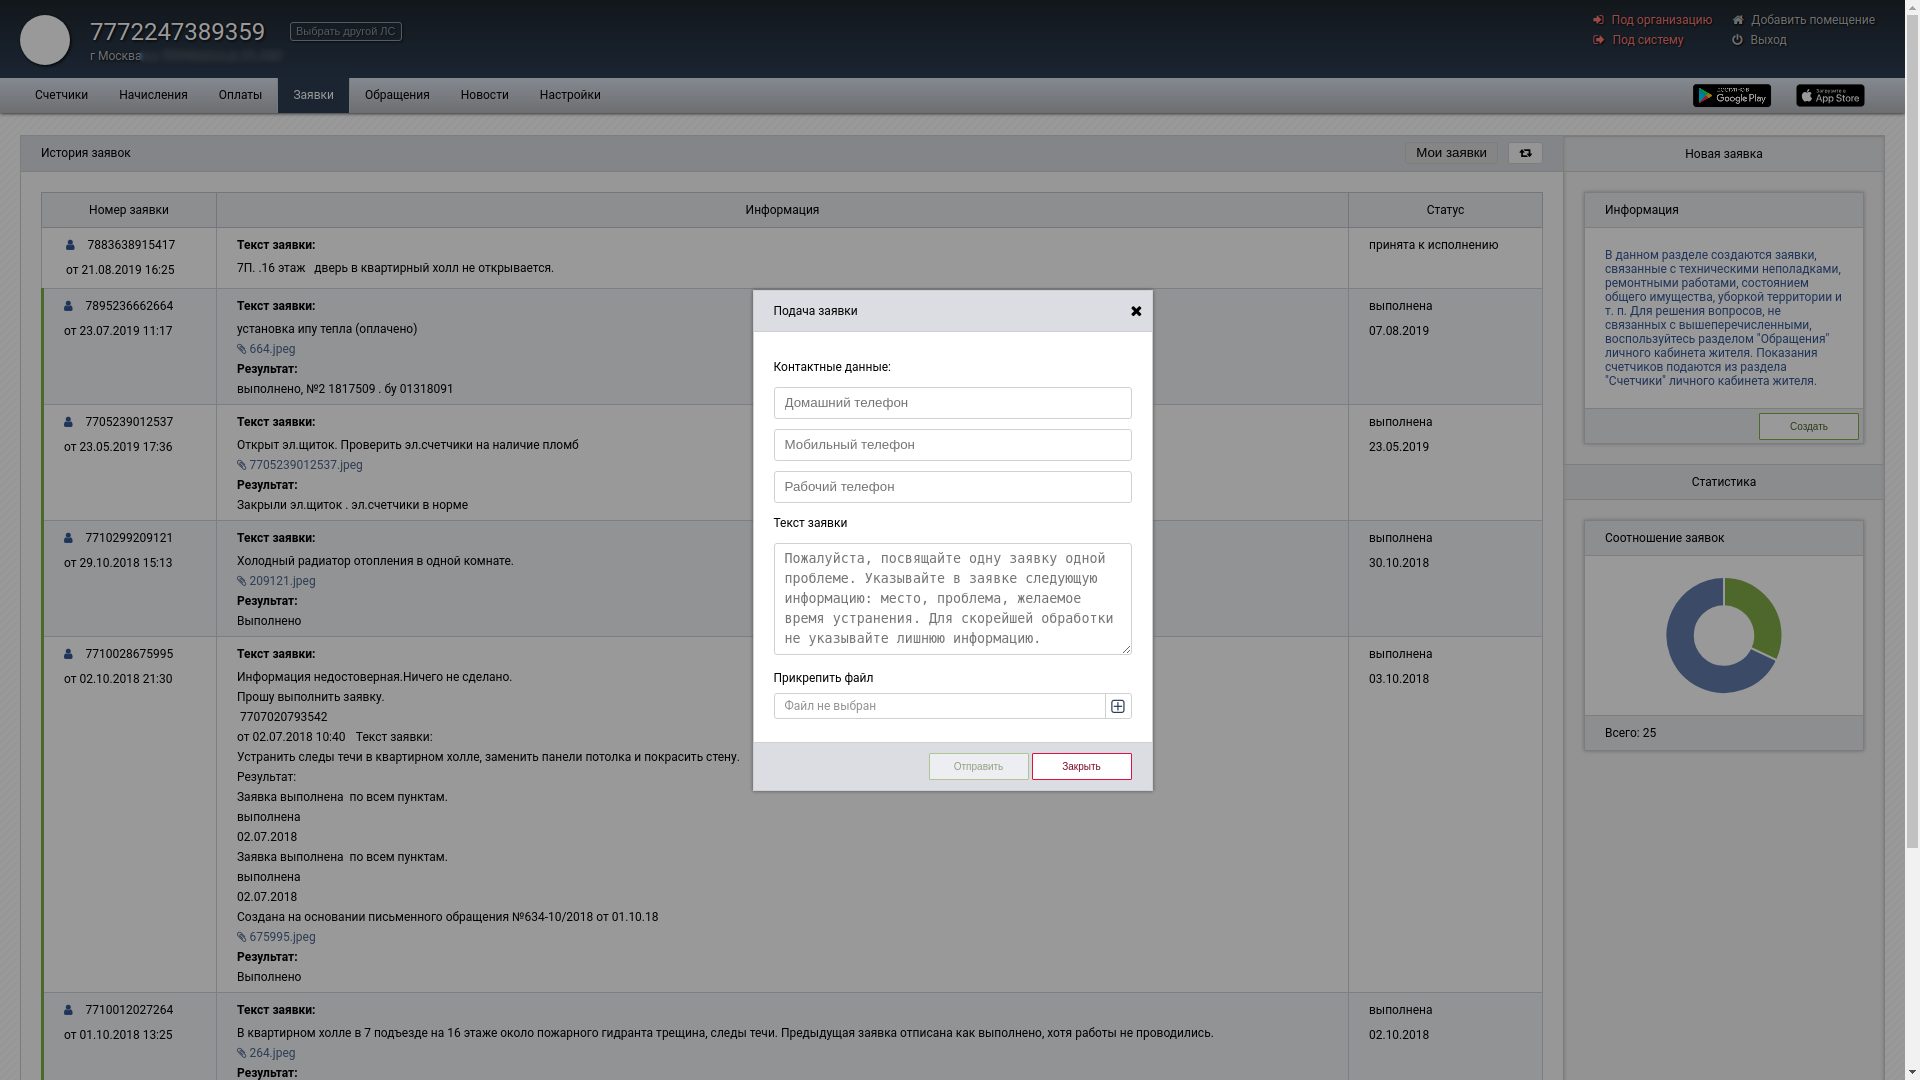Image resolution: width=1920 pixels, height=1080 pixels.
Task: Close the Подача заявки dialog with the X
Action: 1136,311
